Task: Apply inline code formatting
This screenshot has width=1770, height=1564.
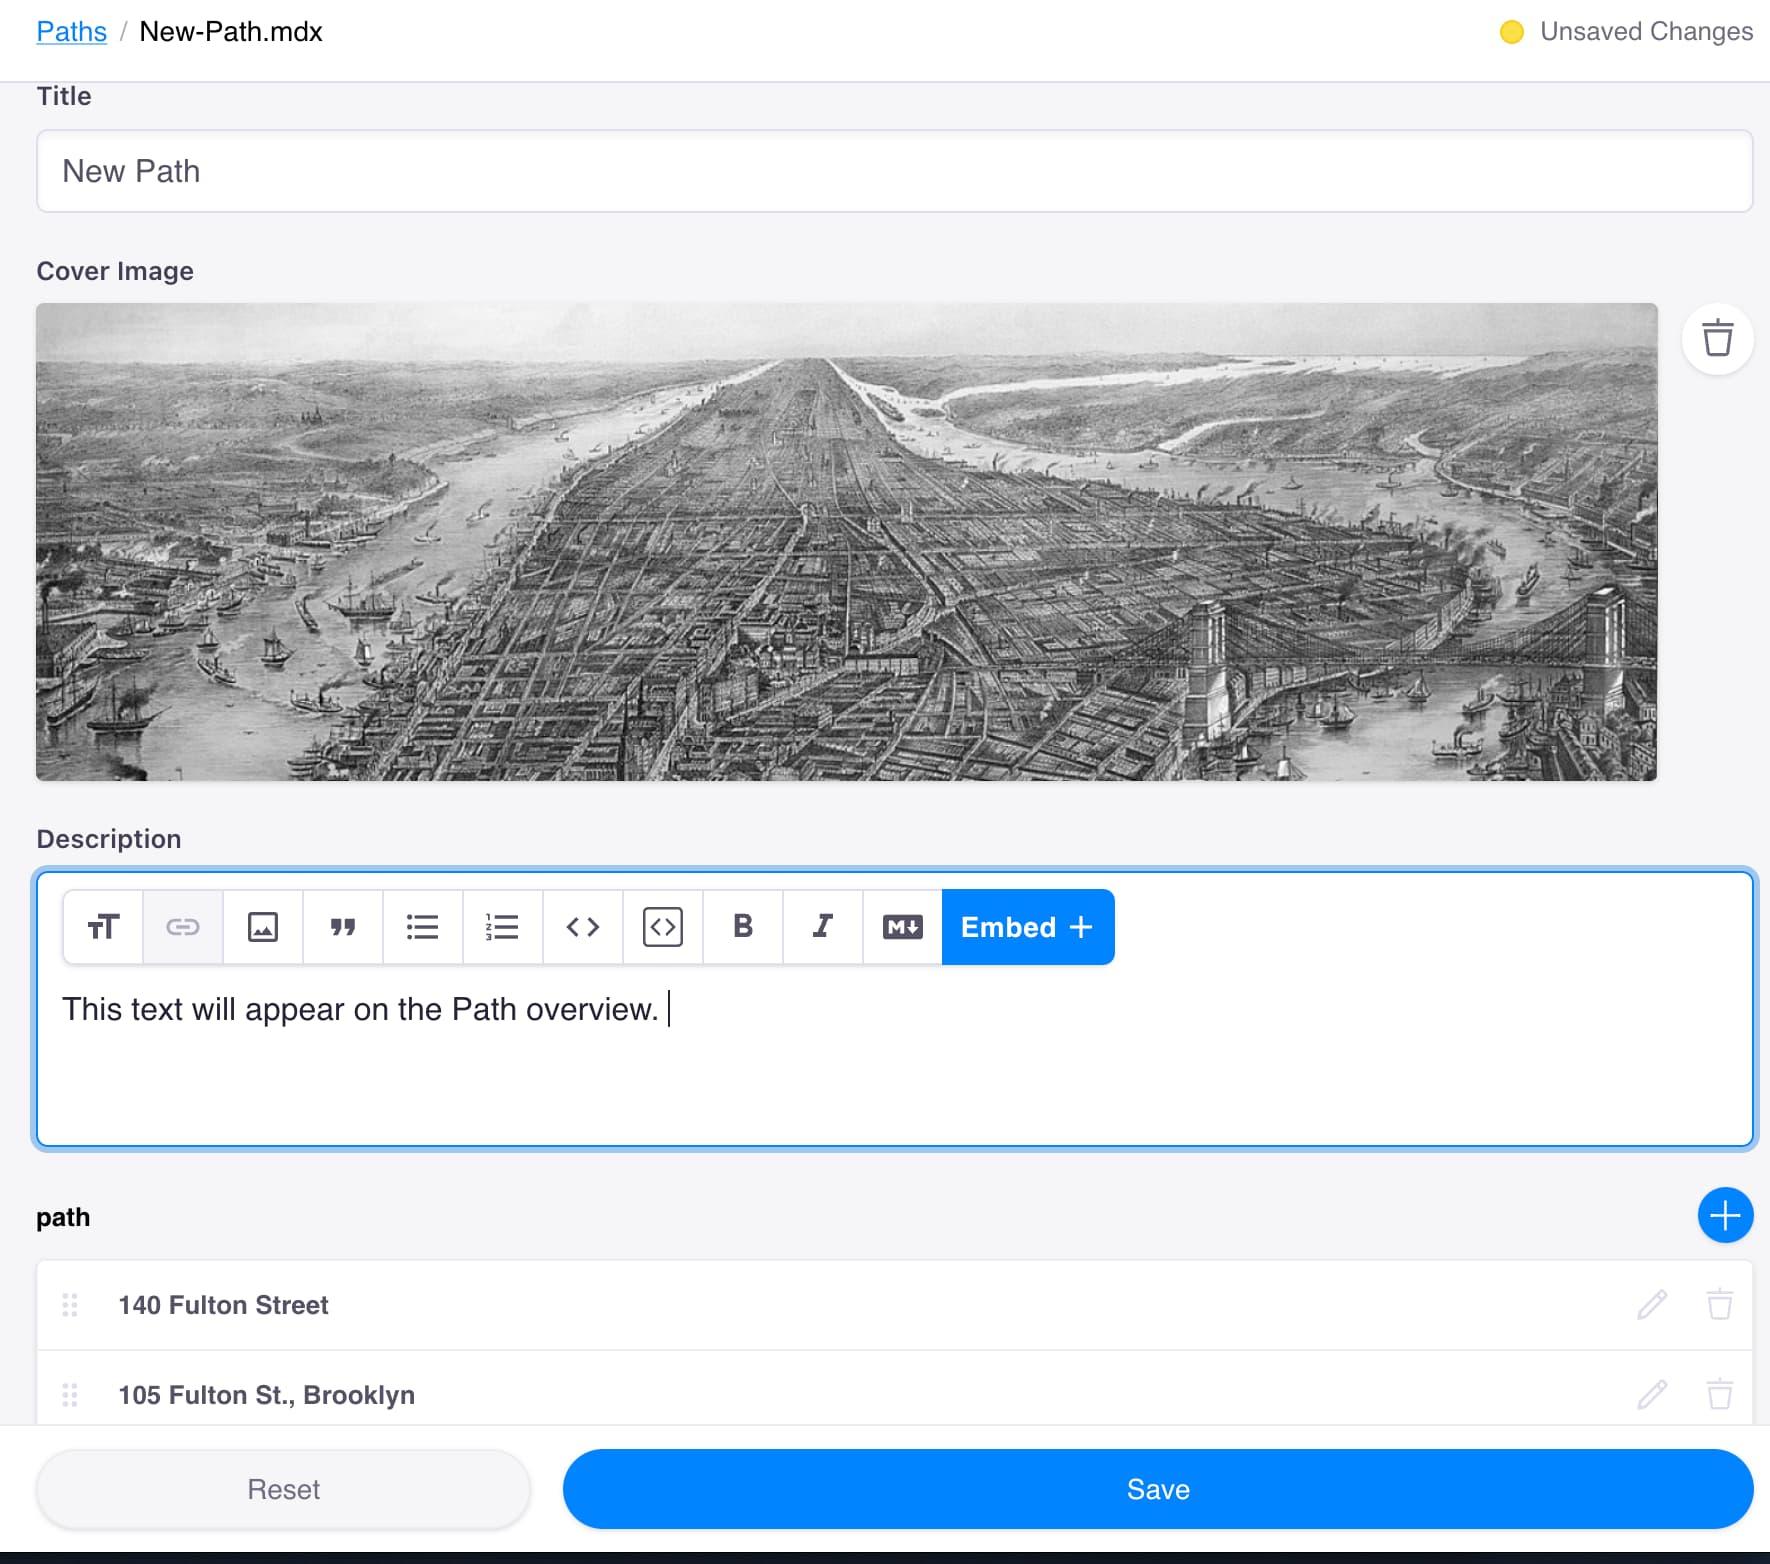Action: [583, 927]
